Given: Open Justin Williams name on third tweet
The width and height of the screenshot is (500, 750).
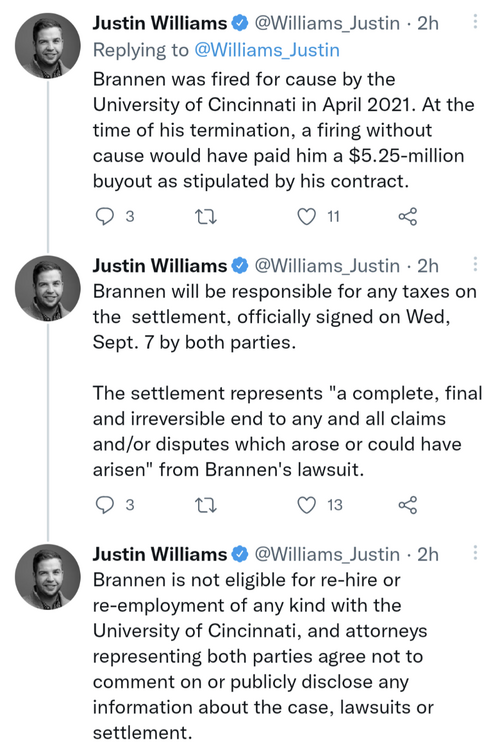Looking at the screenshot, I should (160, 554).
